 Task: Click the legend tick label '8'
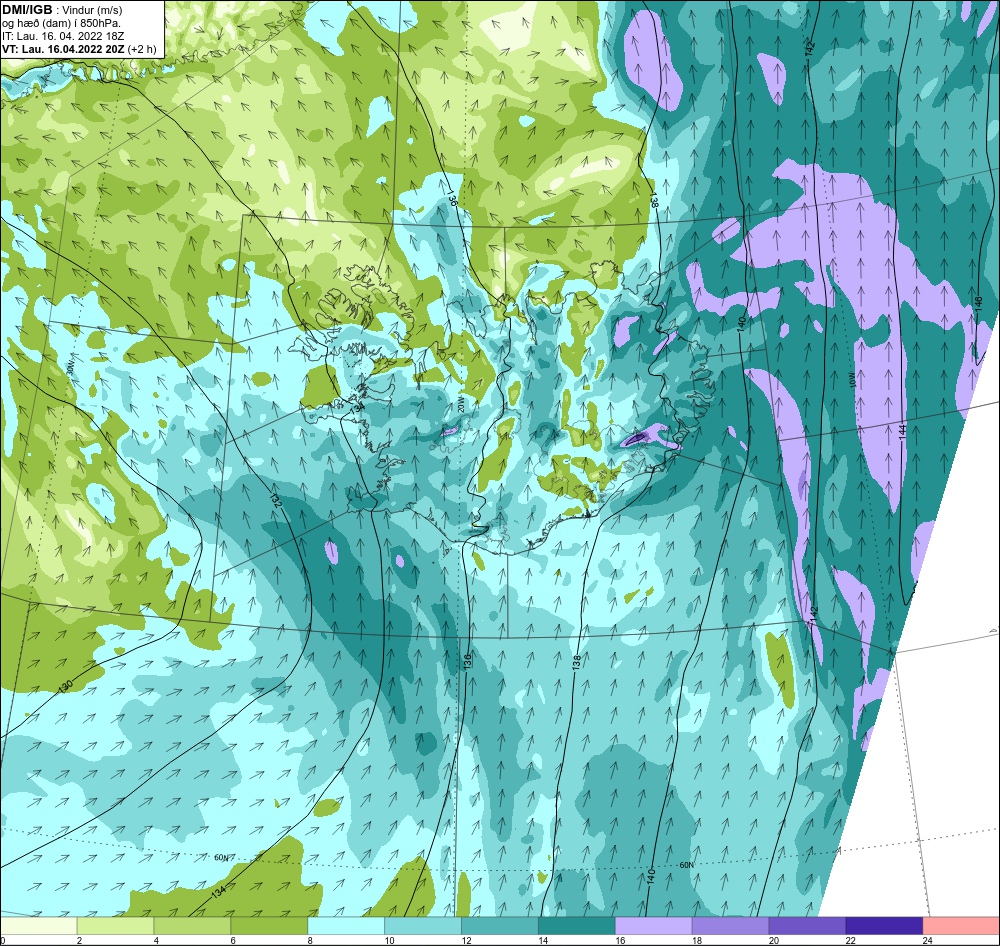[311, 940]
